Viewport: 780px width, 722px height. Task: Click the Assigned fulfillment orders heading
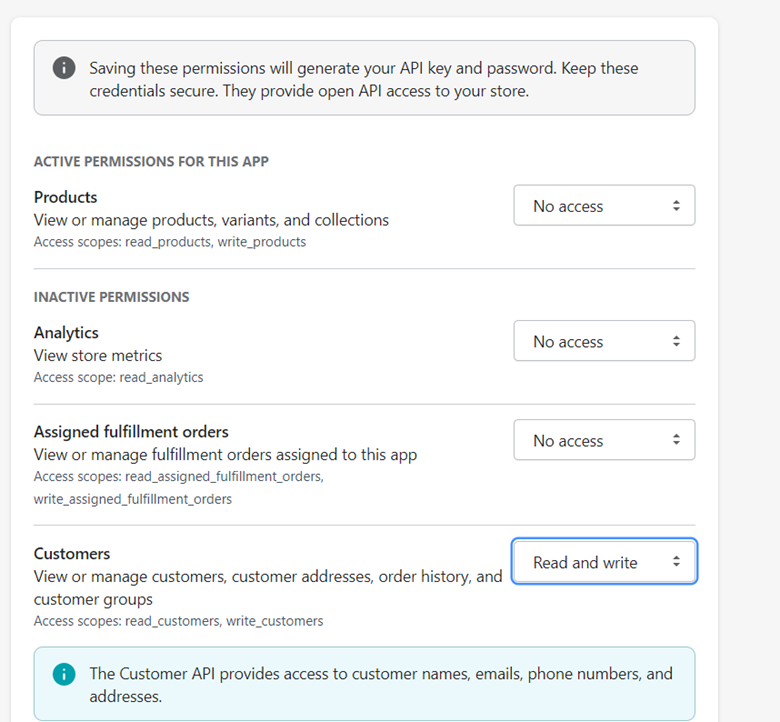[x=131, y=431]
